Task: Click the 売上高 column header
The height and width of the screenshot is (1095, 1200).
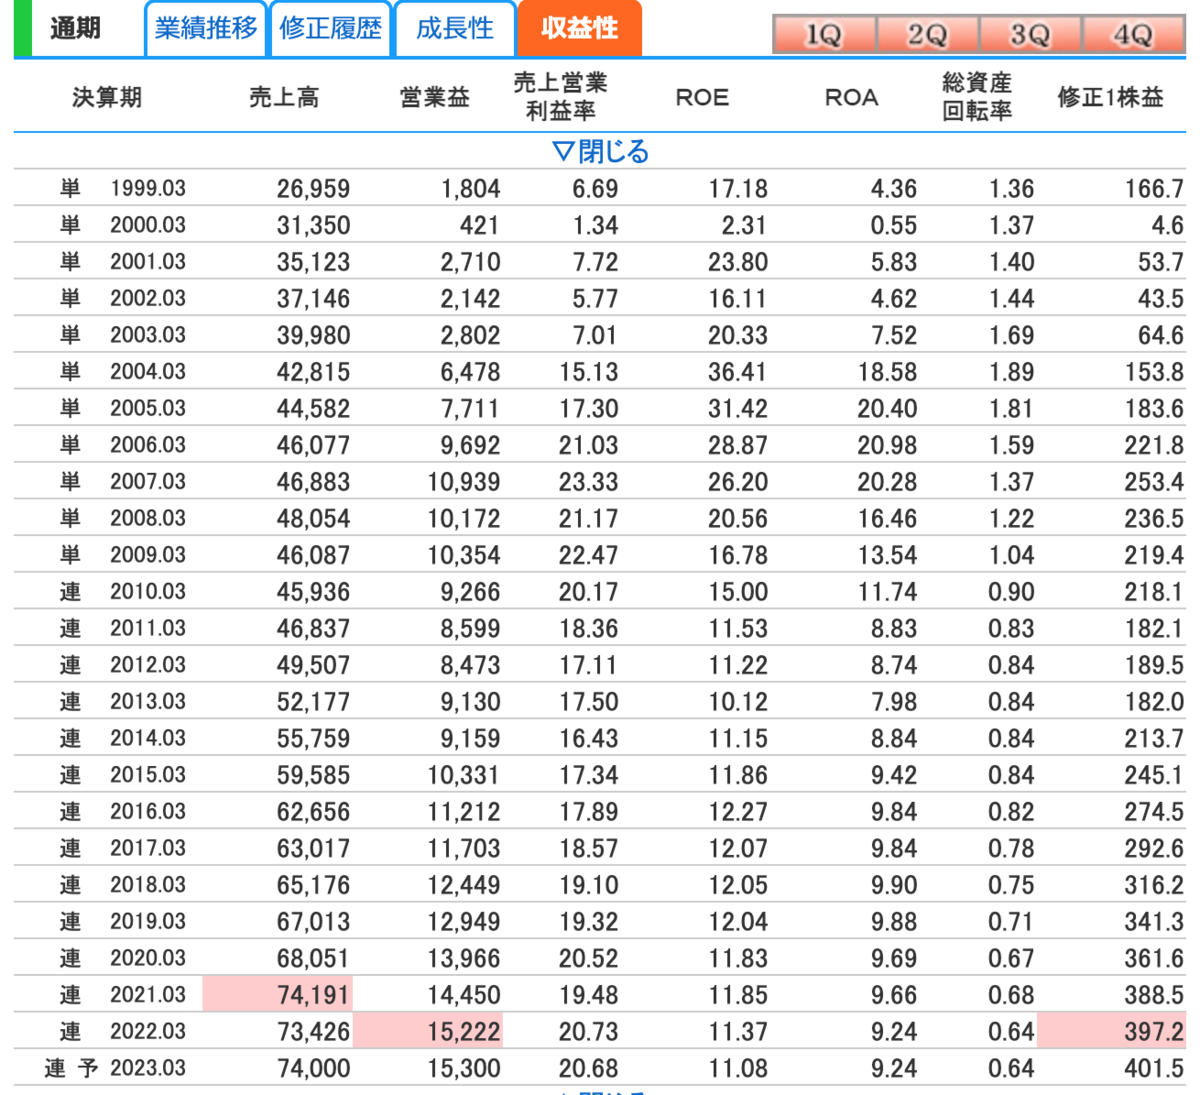Action: pos(284,97)
